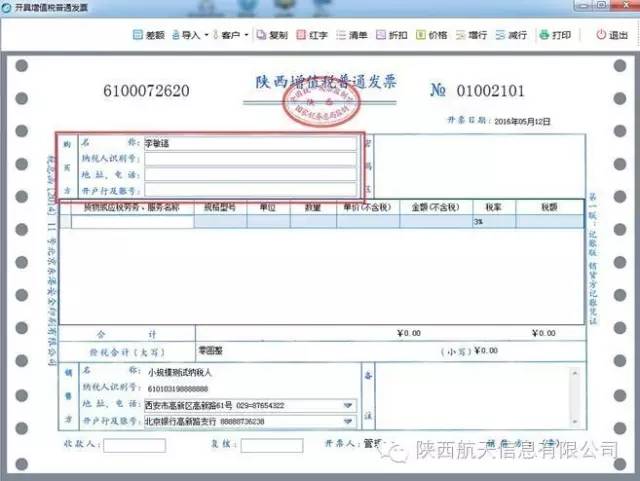Click the 备注 remarks text area
Screen dimensions: 640x481
click(472, 396)
